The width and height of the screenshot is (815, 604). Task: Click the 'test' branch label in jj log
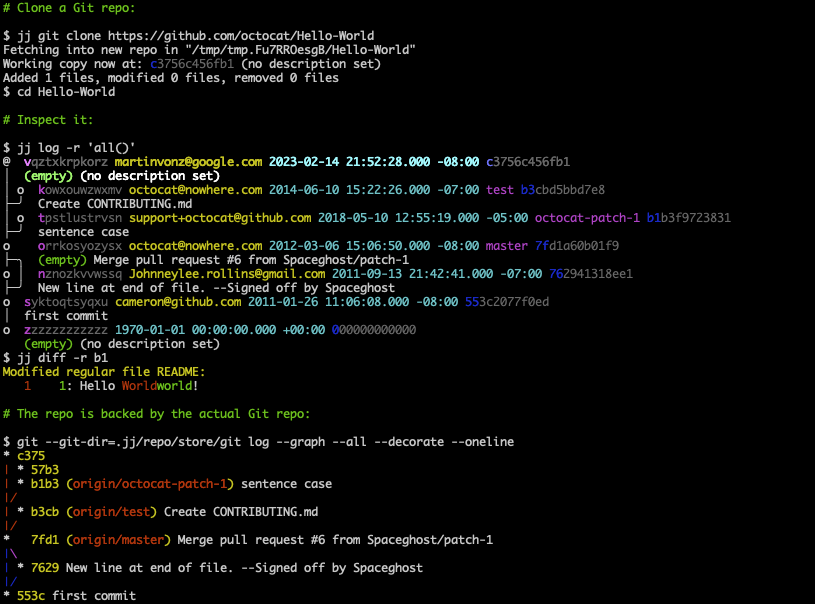click(499, 190)
